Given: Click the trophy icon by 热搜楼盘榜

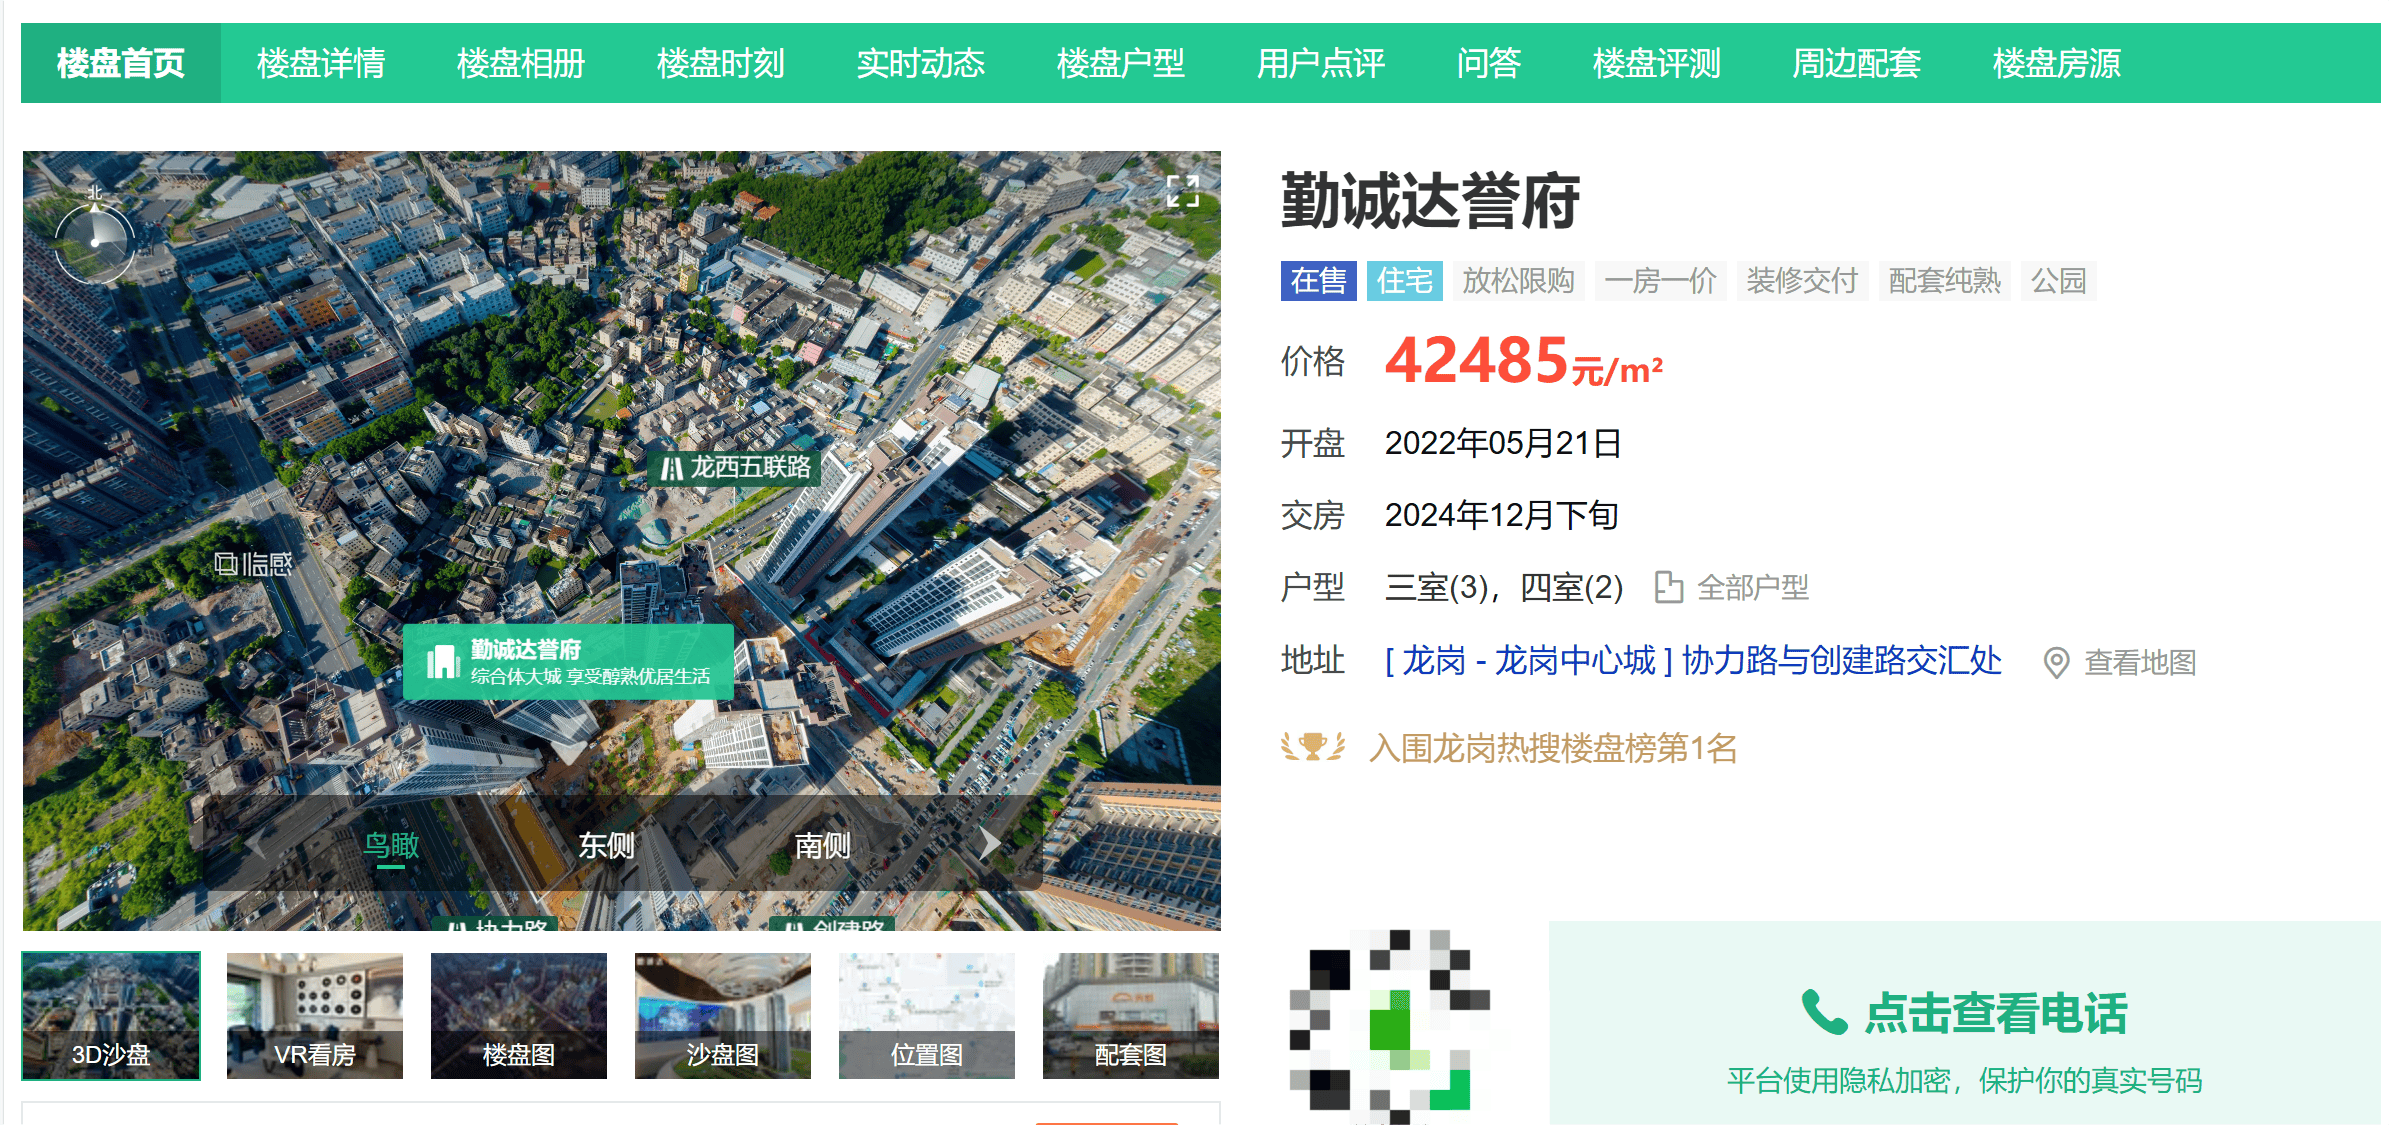Looking at the screenshot, I should (1313, 746).
